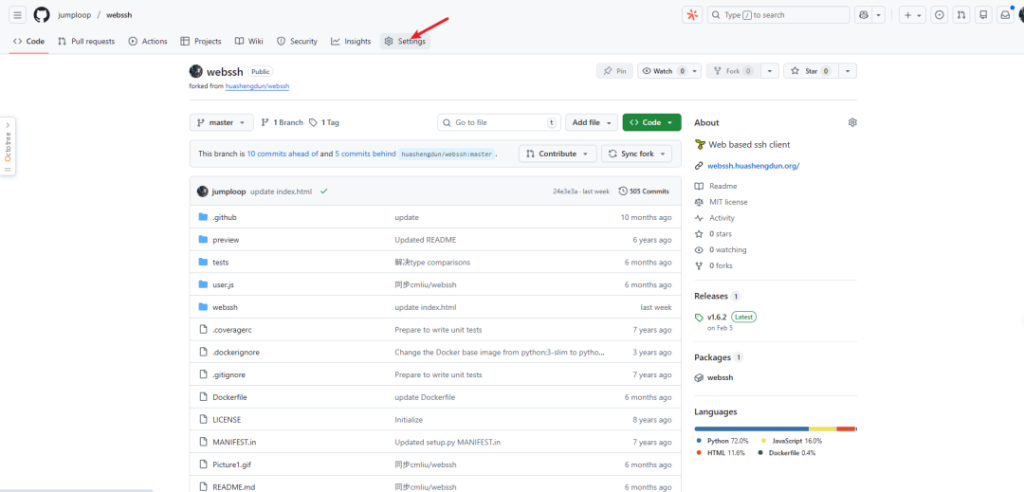Open the .dockerignore file

click(x=236, y=352)
